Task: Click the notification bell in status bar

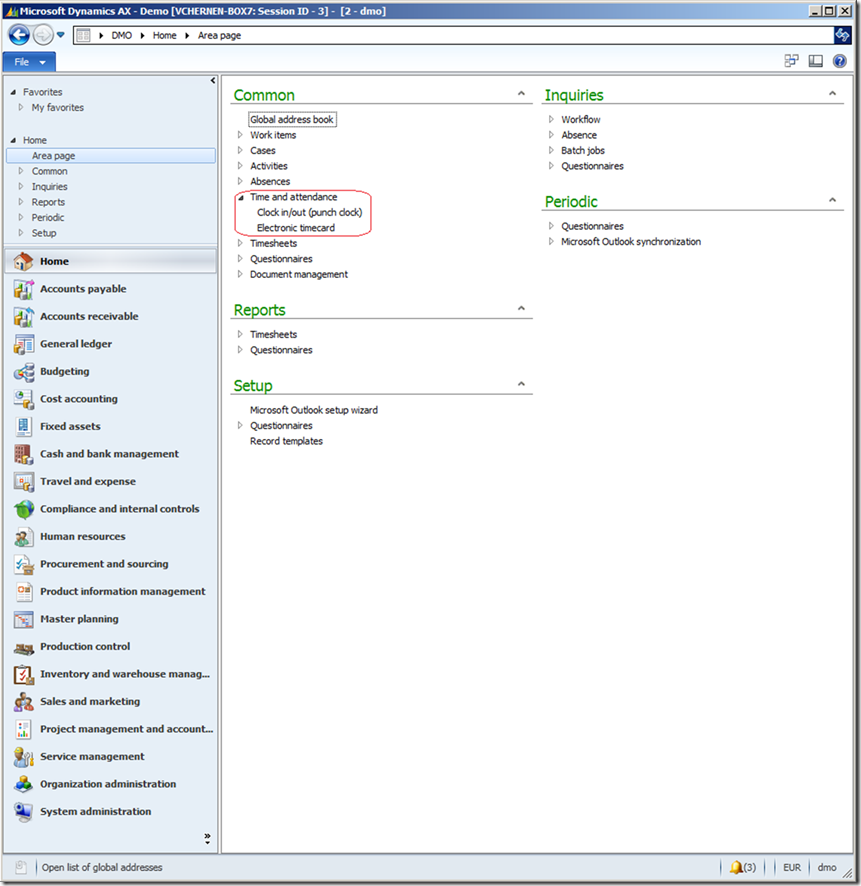Action: [x=737, y=867]
